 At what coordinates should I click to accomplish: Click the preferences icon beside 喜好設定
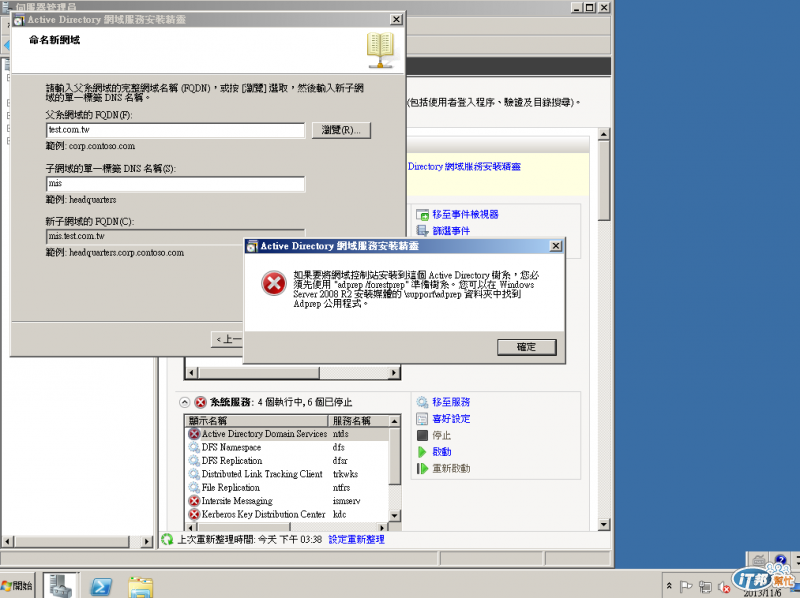click(422, 419)
